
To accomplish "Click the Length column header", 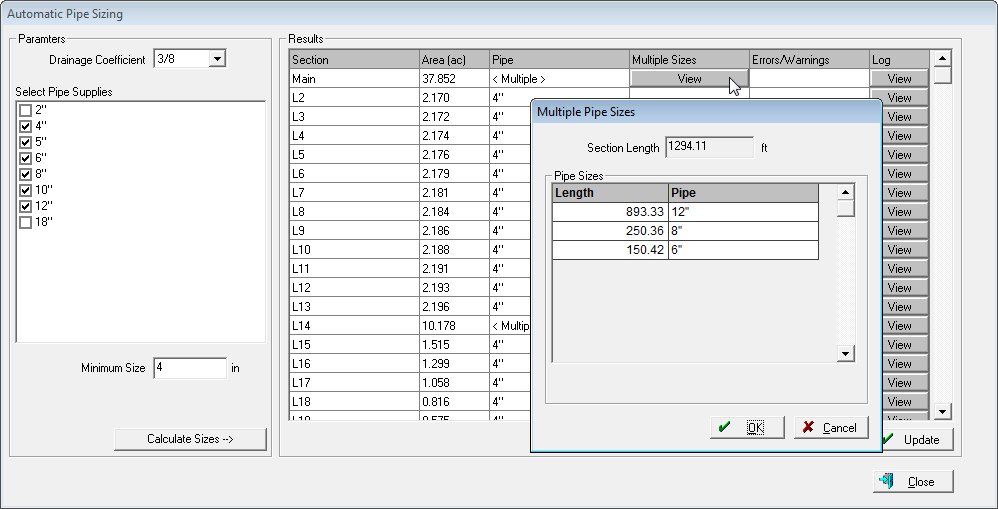I will (x=610, y=193).
